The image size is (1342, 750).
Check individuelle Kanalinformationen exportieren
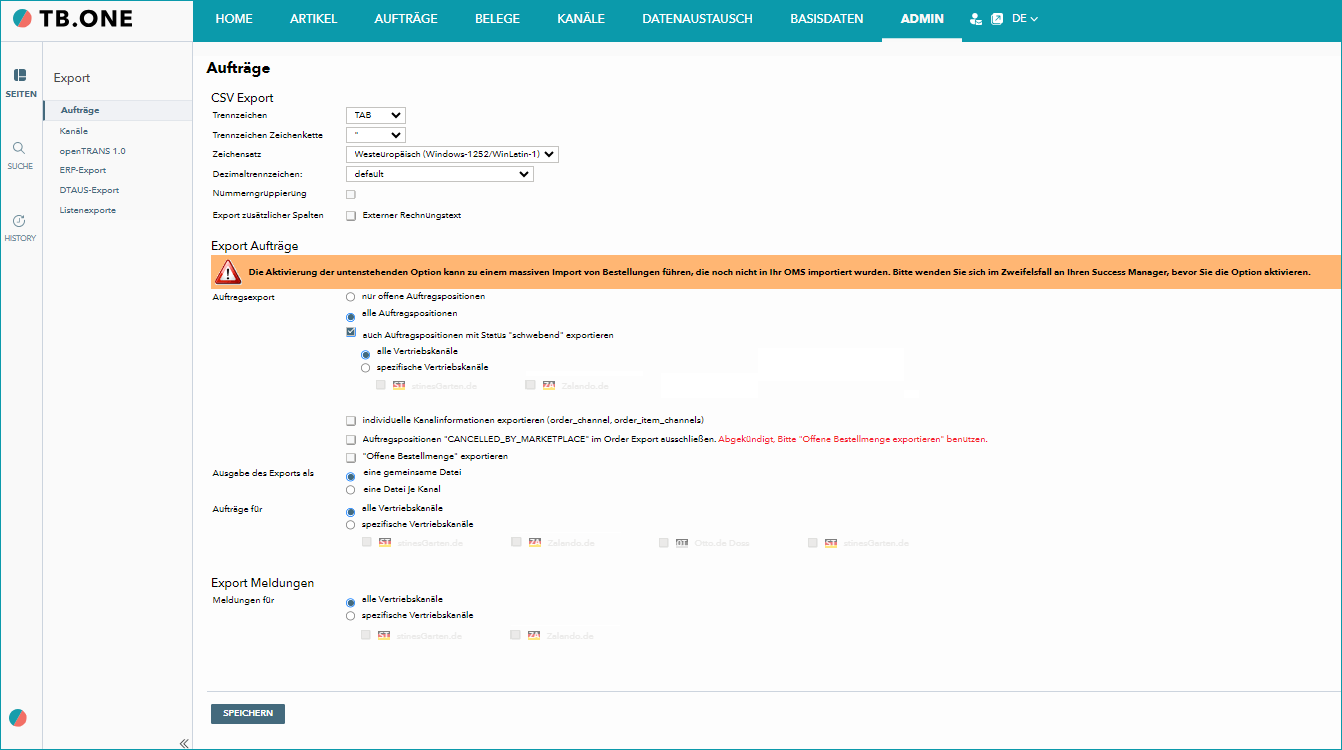[351, 421]
